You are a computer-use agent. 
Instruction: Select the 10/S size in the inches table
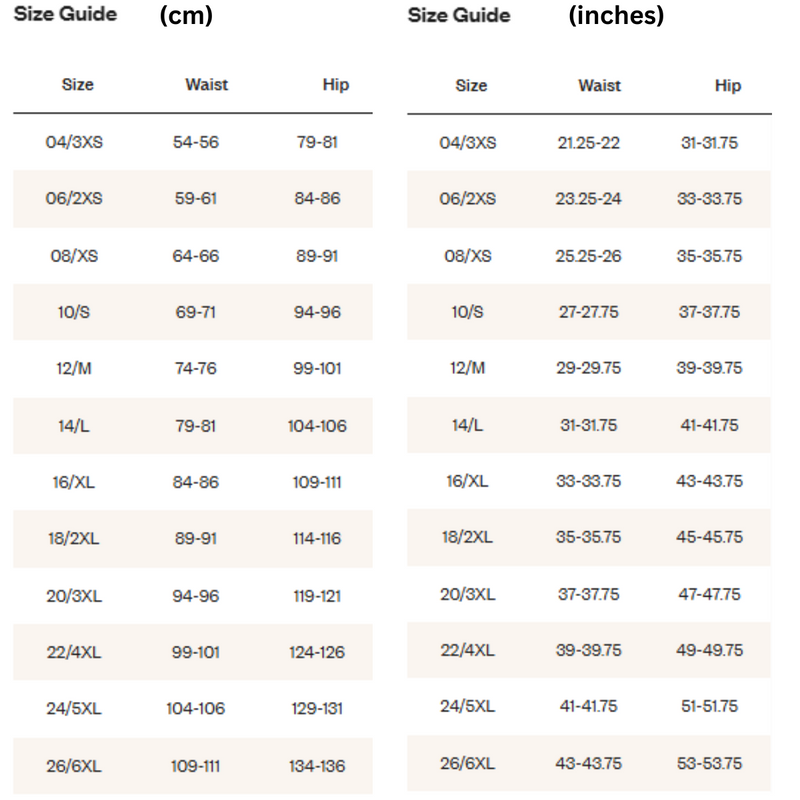tap(467, 312)
